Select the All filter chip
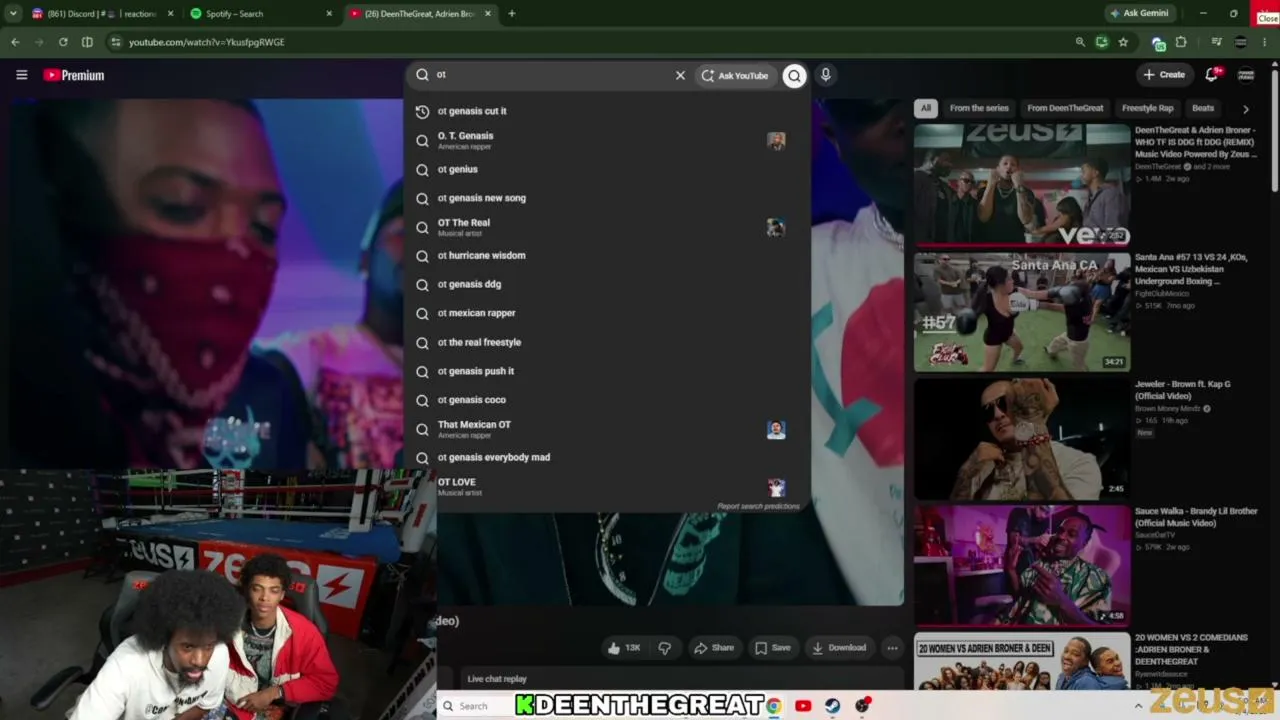Image resolution: width=1280 pixels, height=720 pixels. tap(925, 108)
